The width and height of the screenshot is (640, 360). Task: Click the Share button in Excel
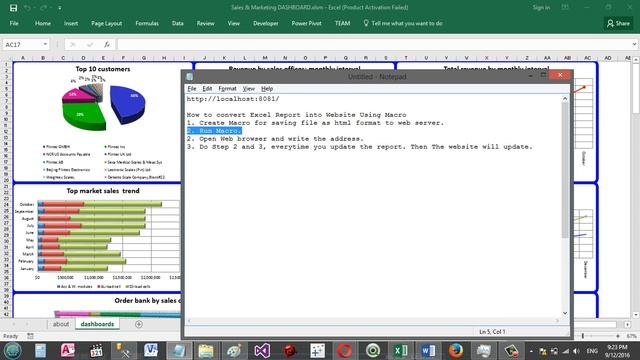618,23
